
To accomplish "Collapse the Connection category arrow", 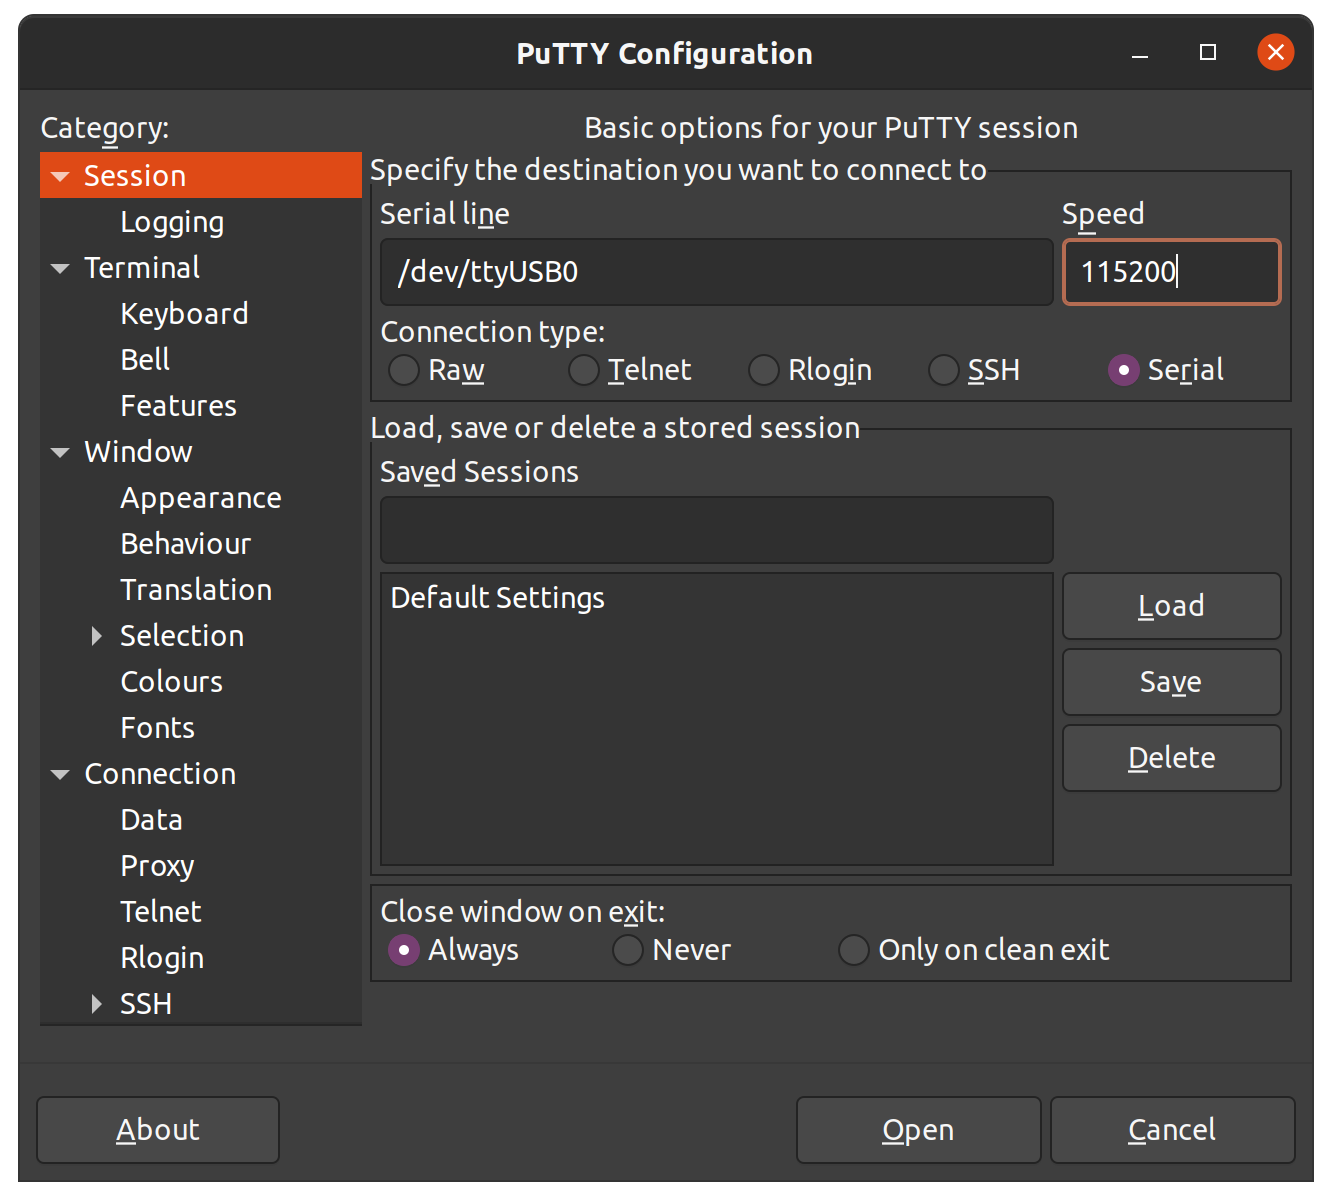I will [60, 774].
